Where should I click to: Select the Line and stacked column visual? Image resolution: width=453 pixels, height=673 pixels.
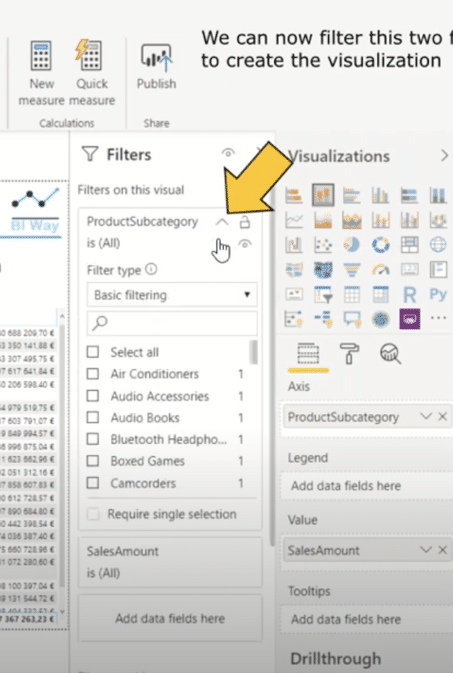pos(380,220)
